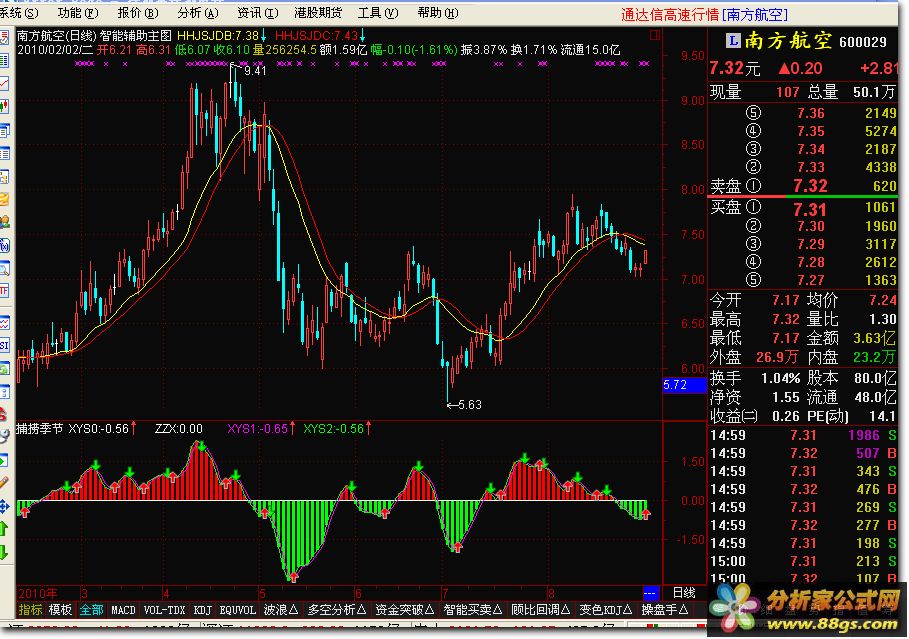Click the 2010年 label on time axis
909x639 pixels.
tap(38, 593)
